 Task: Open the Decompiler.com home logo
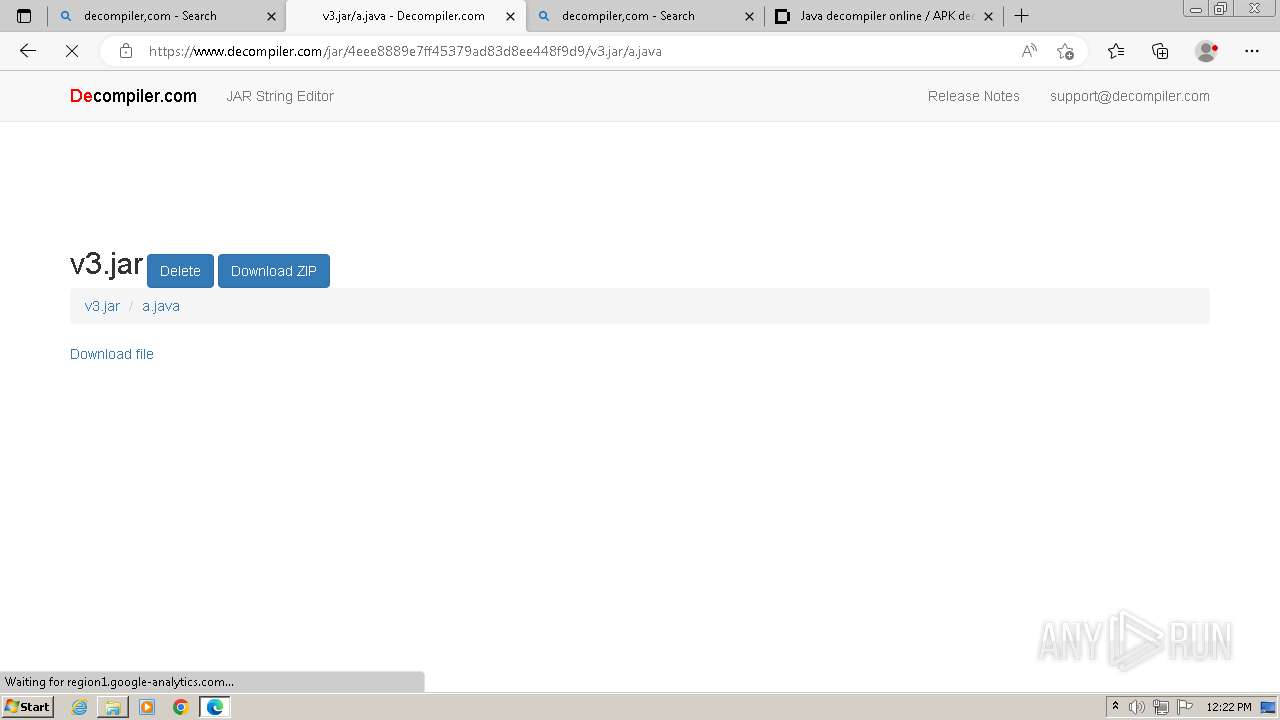[133, 96]
